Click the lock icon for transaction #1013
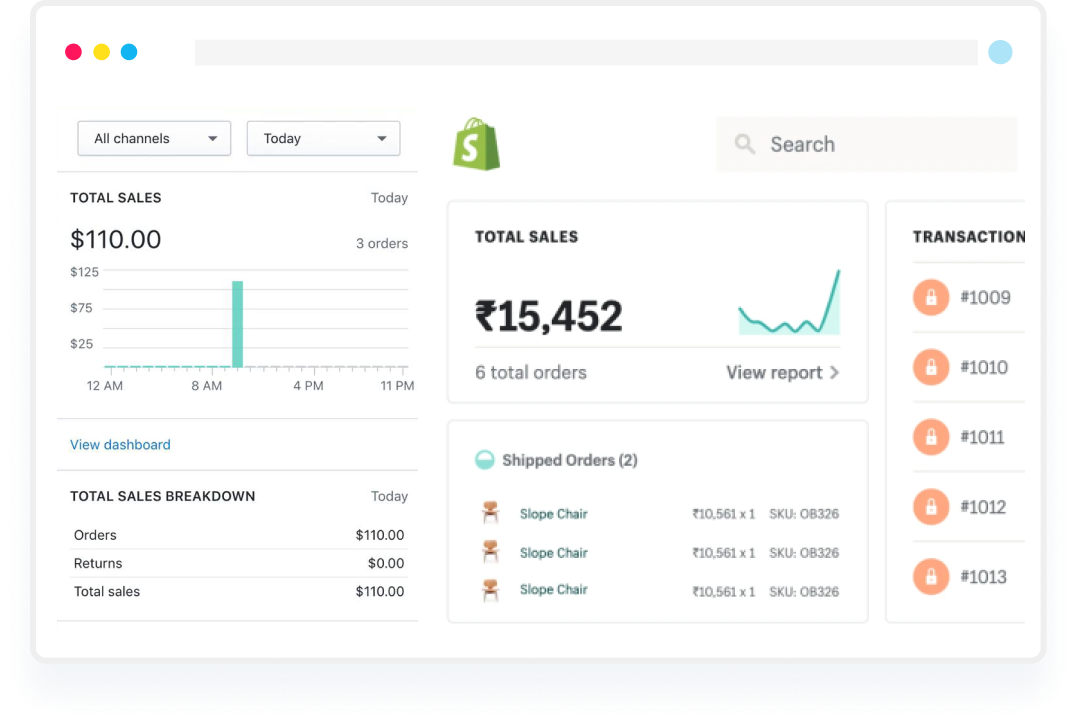Image resolution: width=1077 pixels, height=724 pixels. pos(931,576)
